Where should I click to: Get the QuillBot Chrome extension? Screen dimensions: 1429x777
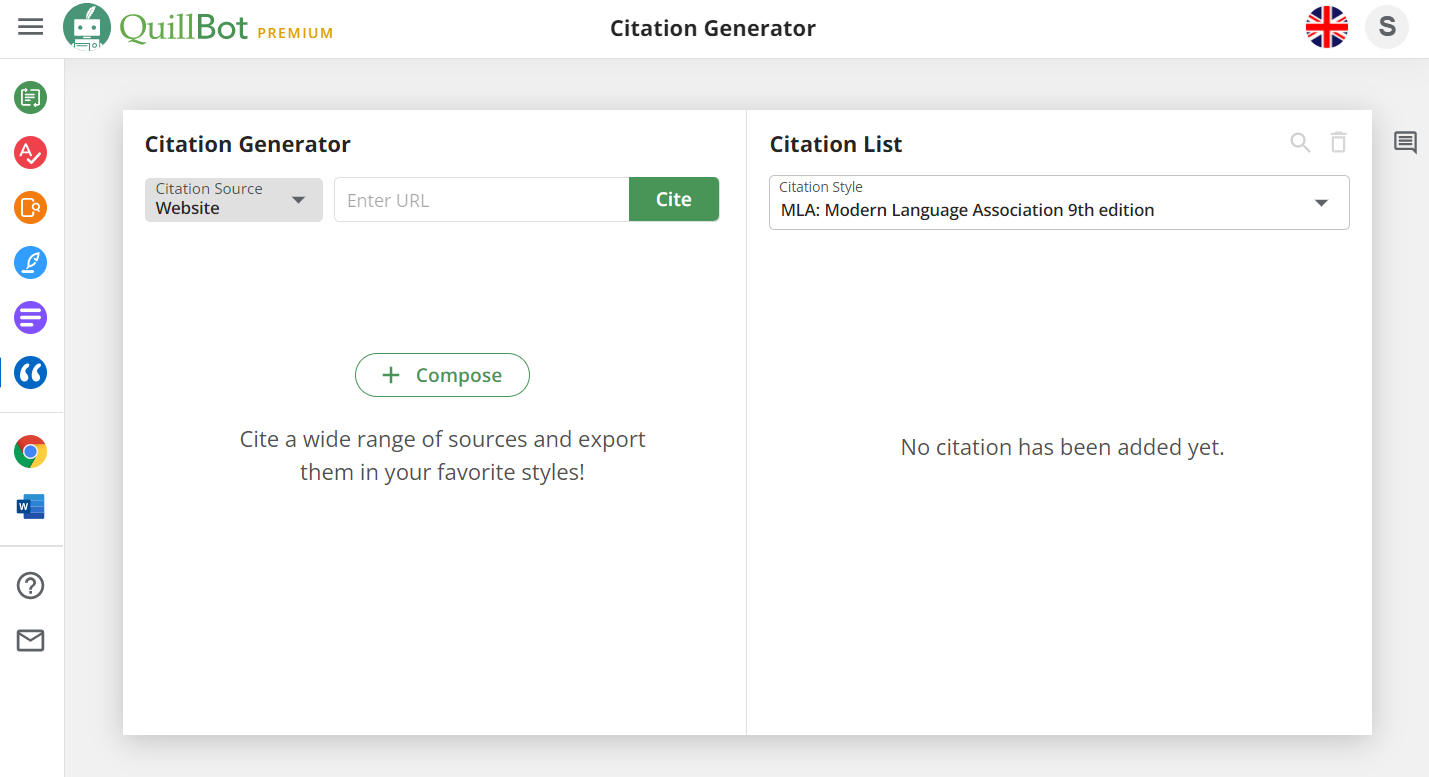30,451
